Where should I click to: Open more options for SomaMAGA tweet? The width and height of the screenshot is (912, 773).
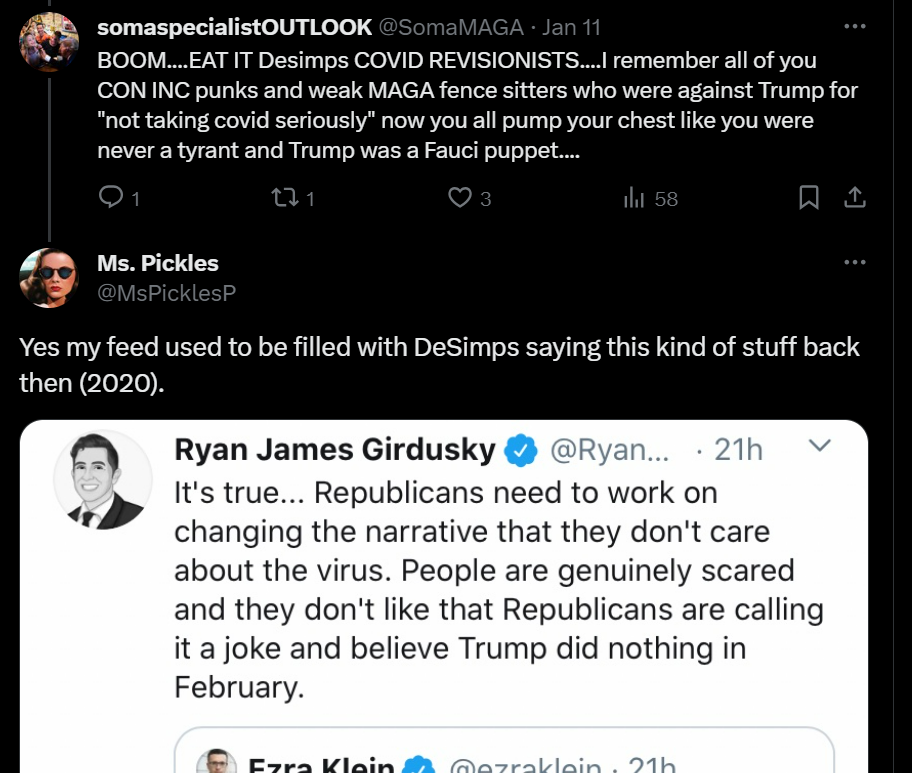click(855, 26)
